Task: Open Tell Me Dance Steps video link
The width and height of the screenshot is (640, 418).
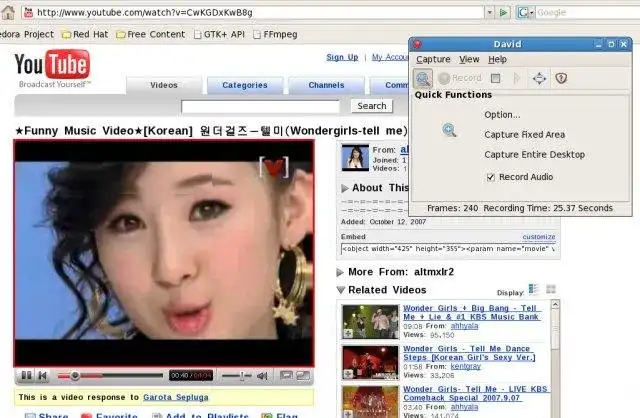Action: [x=469, y=353]
